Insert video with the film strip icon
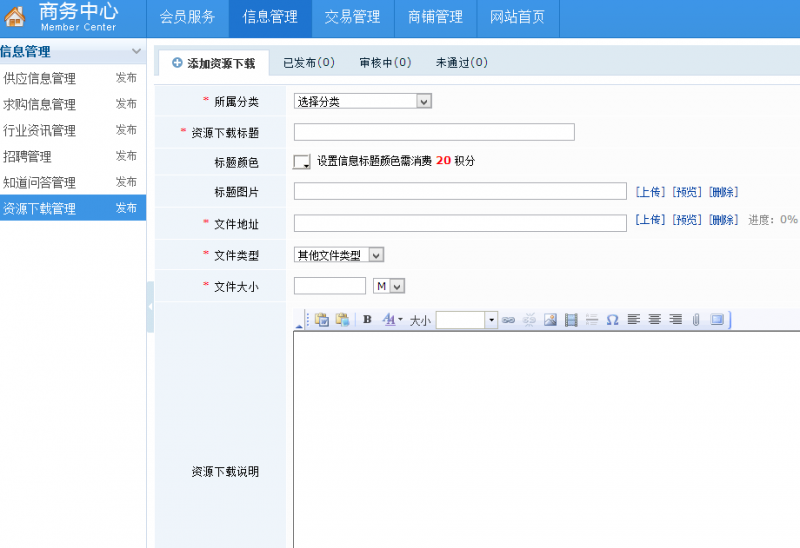The image size is (800, 548). point(571,320)
